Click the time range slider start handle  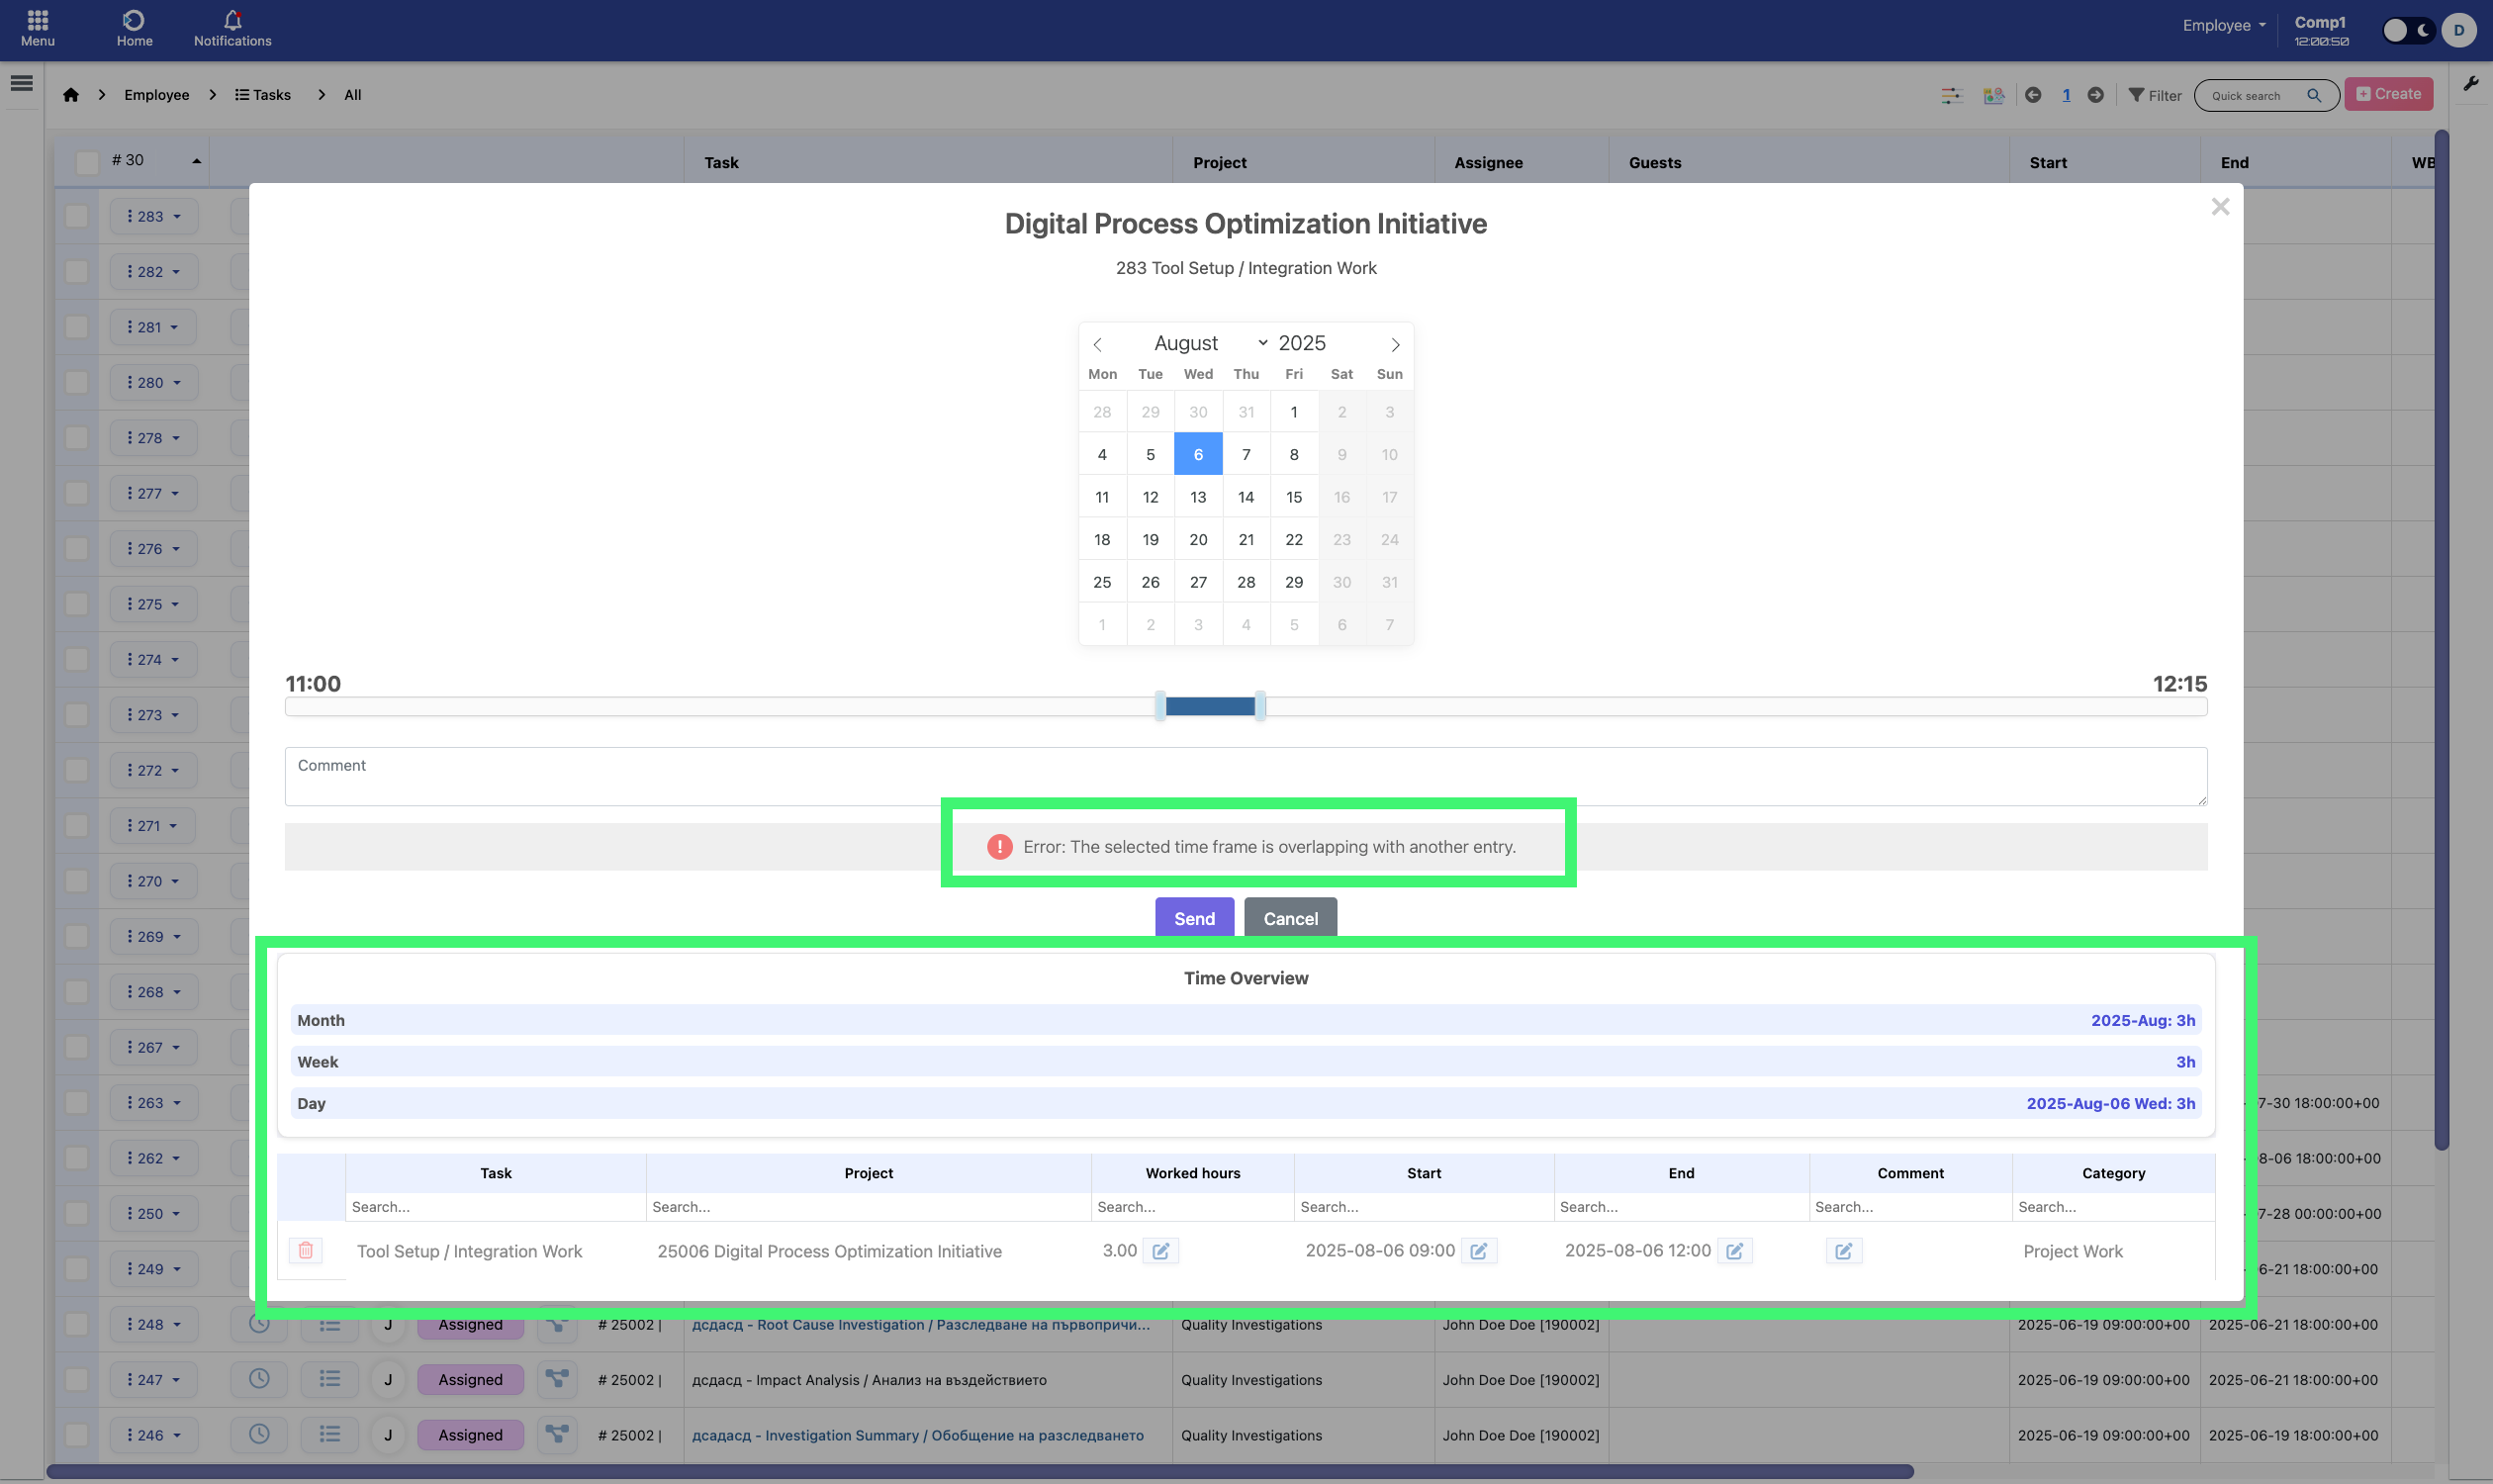(1160, 706)
